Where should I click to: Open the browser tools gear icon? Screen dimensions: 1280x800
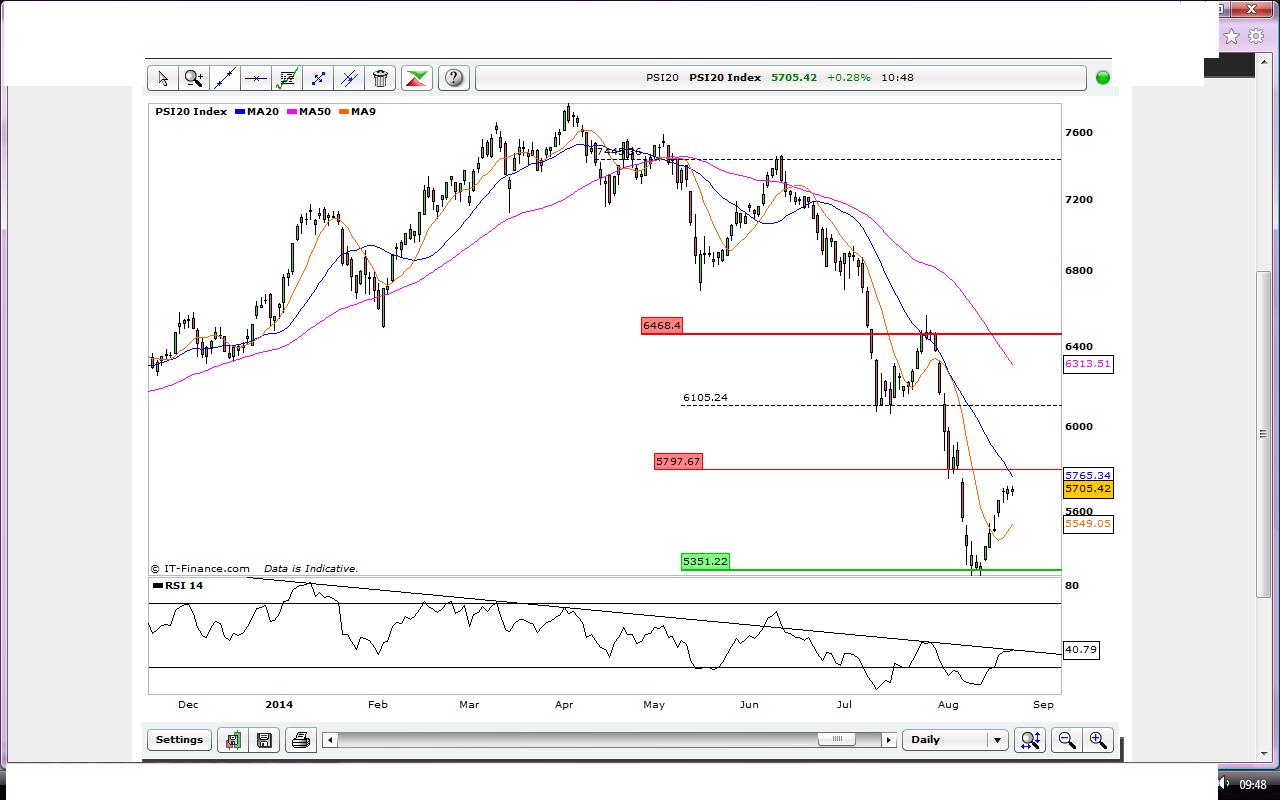[x=1256, y=36]
